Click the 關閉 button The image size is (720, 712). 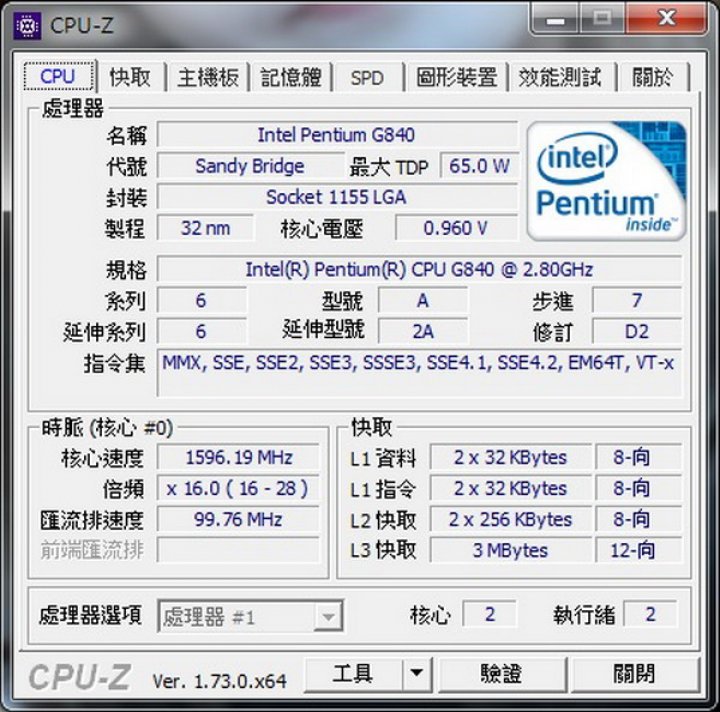(636, 673)
